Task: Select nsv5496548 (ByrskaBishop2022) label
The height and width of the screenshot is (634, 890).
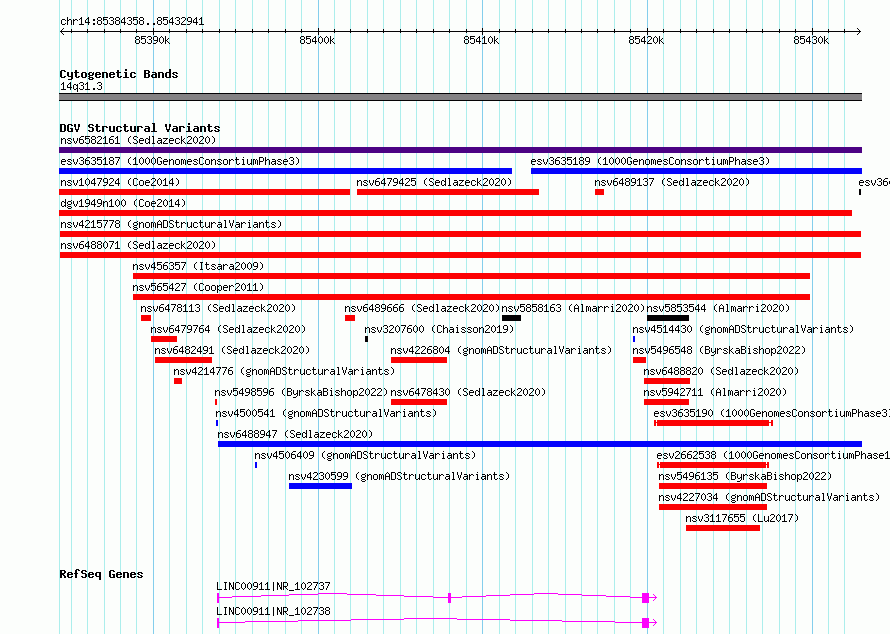Action: point(719,350)
